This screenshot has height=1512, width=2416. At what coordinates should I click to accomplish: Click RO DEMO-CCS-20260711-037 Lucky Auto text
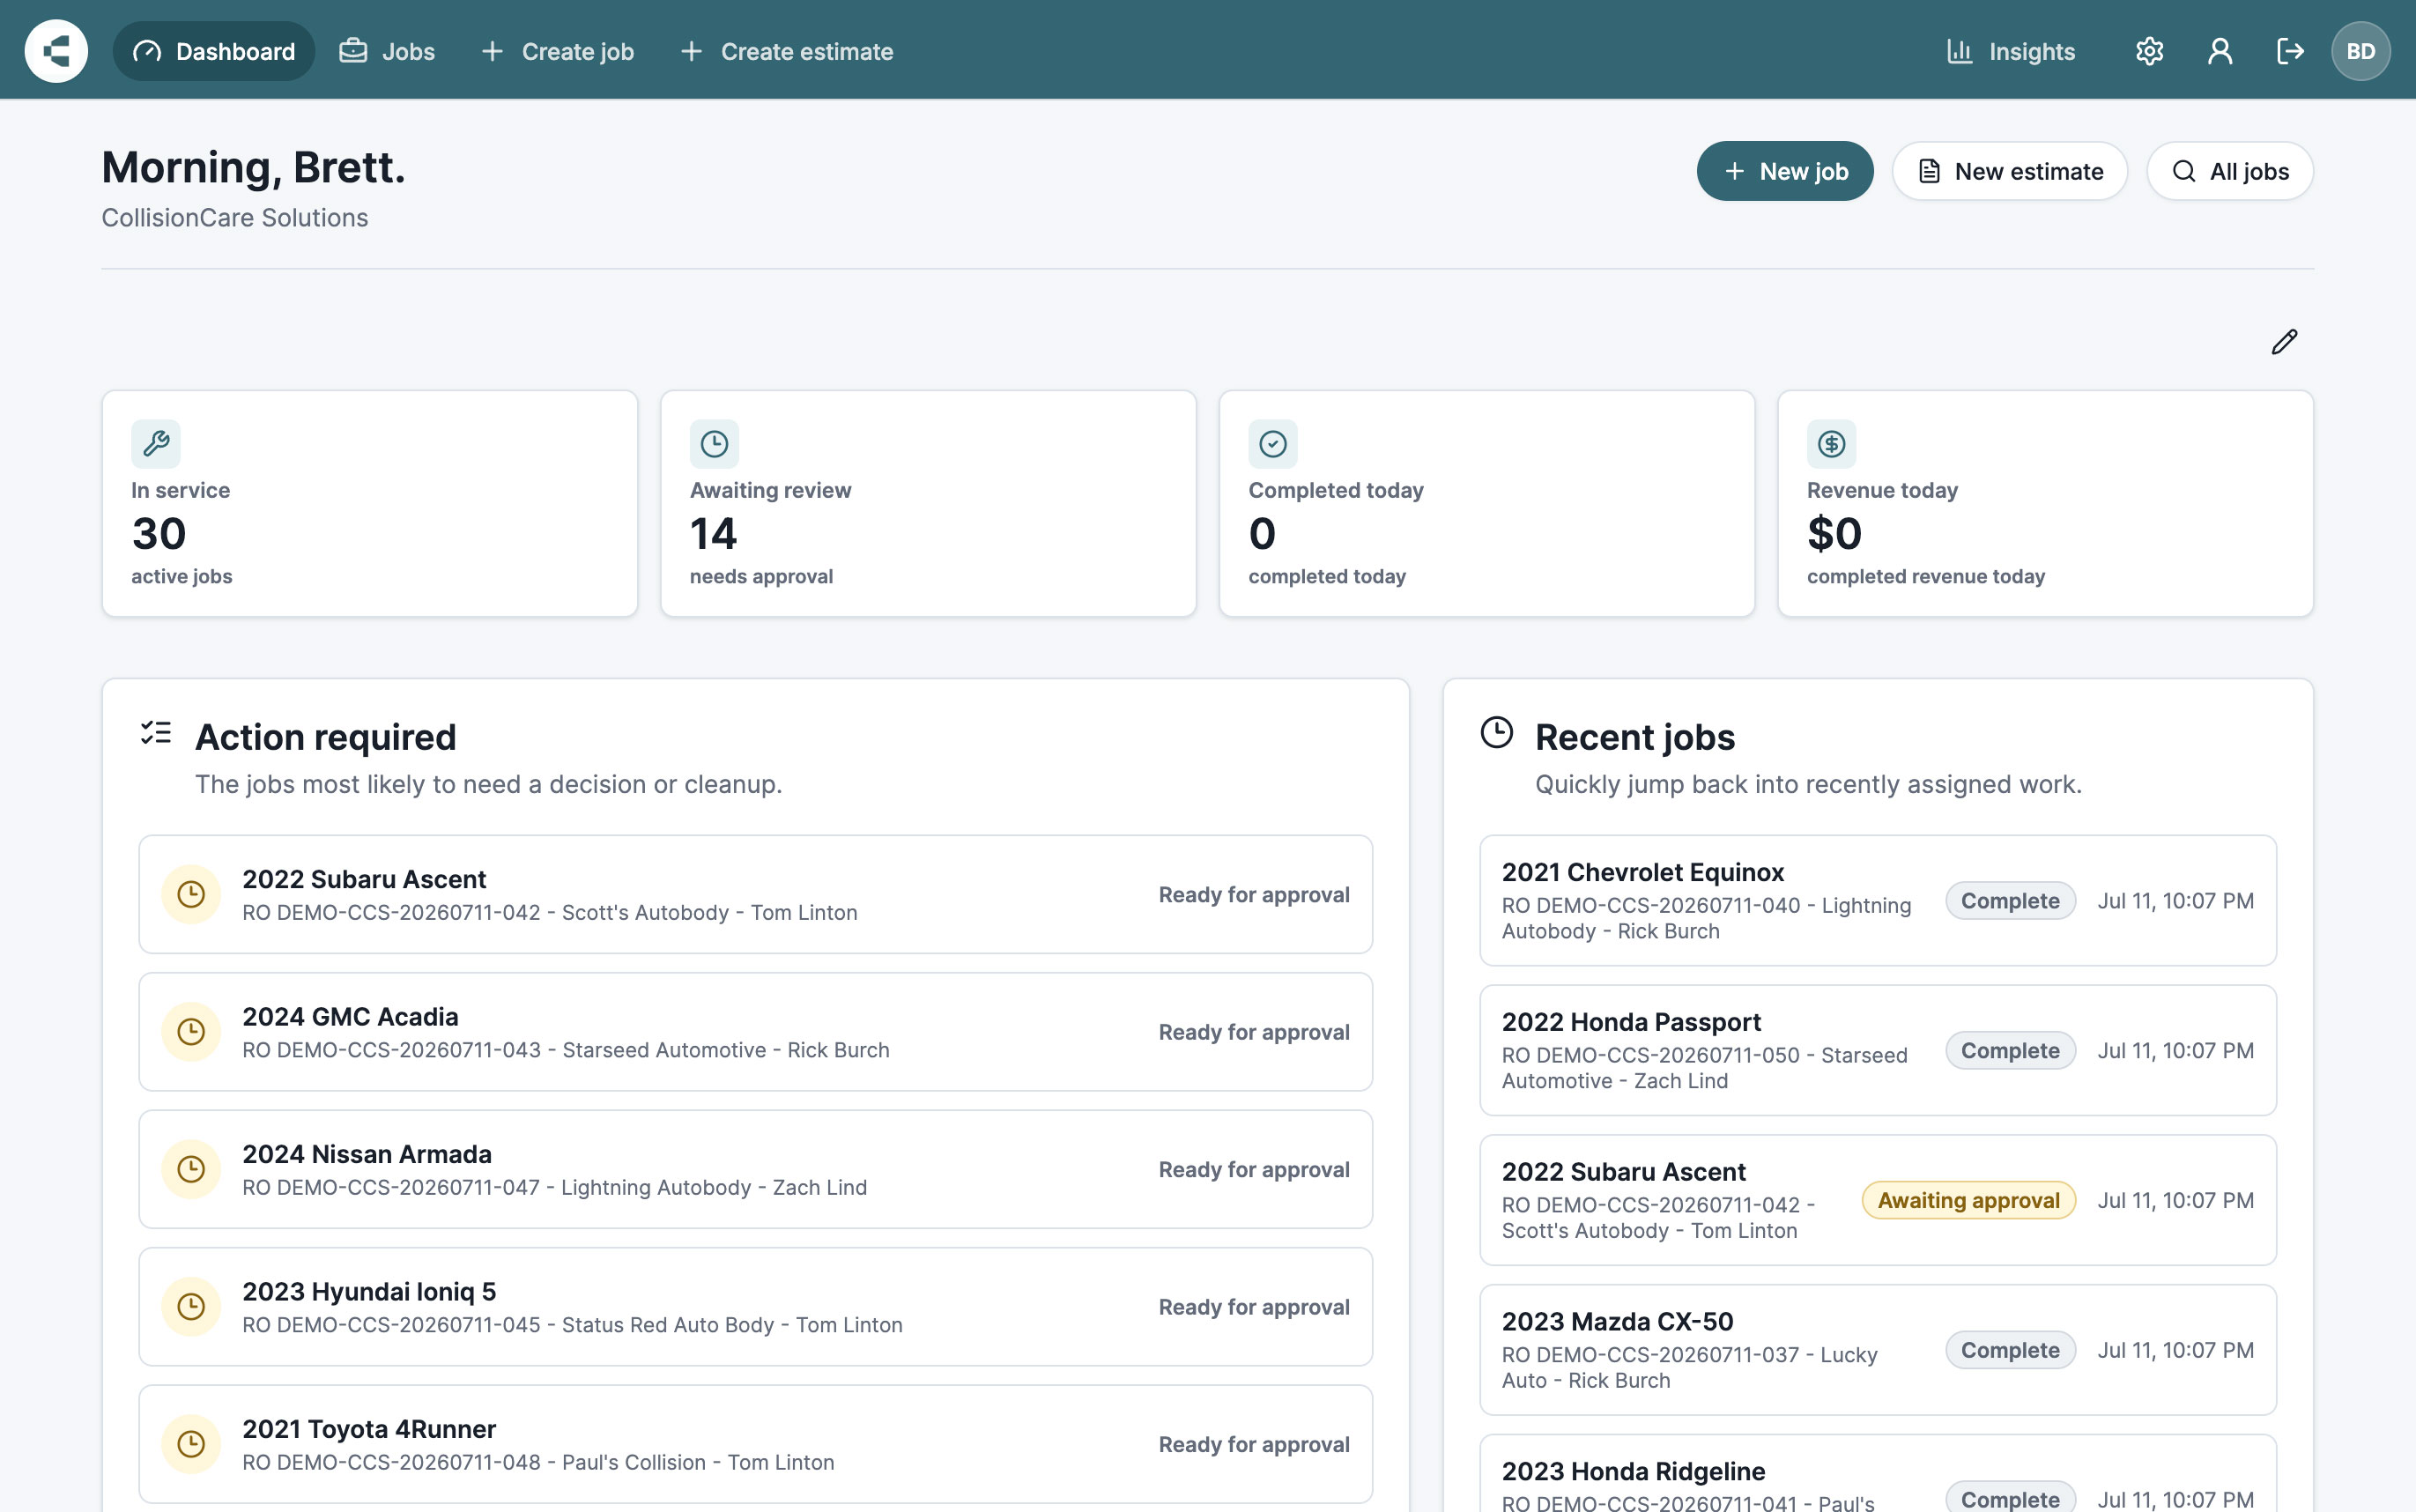click(1690, 1367)
